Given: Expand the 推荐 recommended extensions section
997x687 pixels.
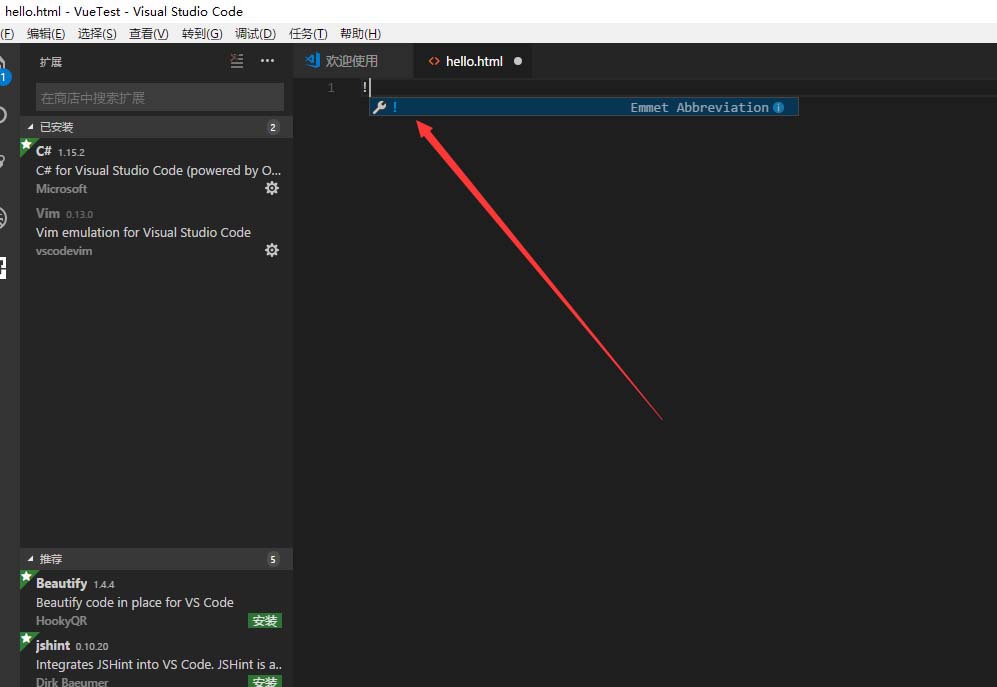Looking at the screenshot, I should [50, 559].
